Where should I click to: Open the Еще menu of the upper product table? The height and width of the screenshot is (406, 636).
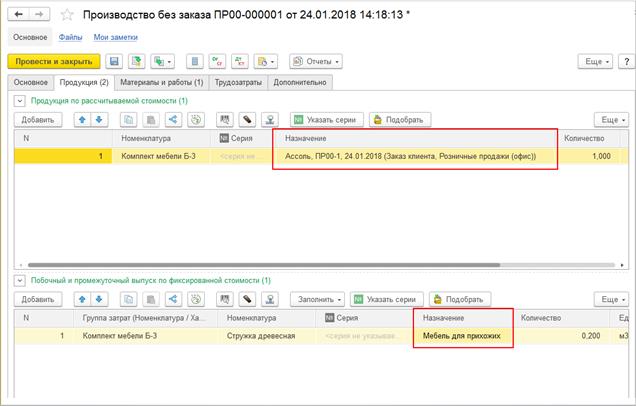(611, 120)
